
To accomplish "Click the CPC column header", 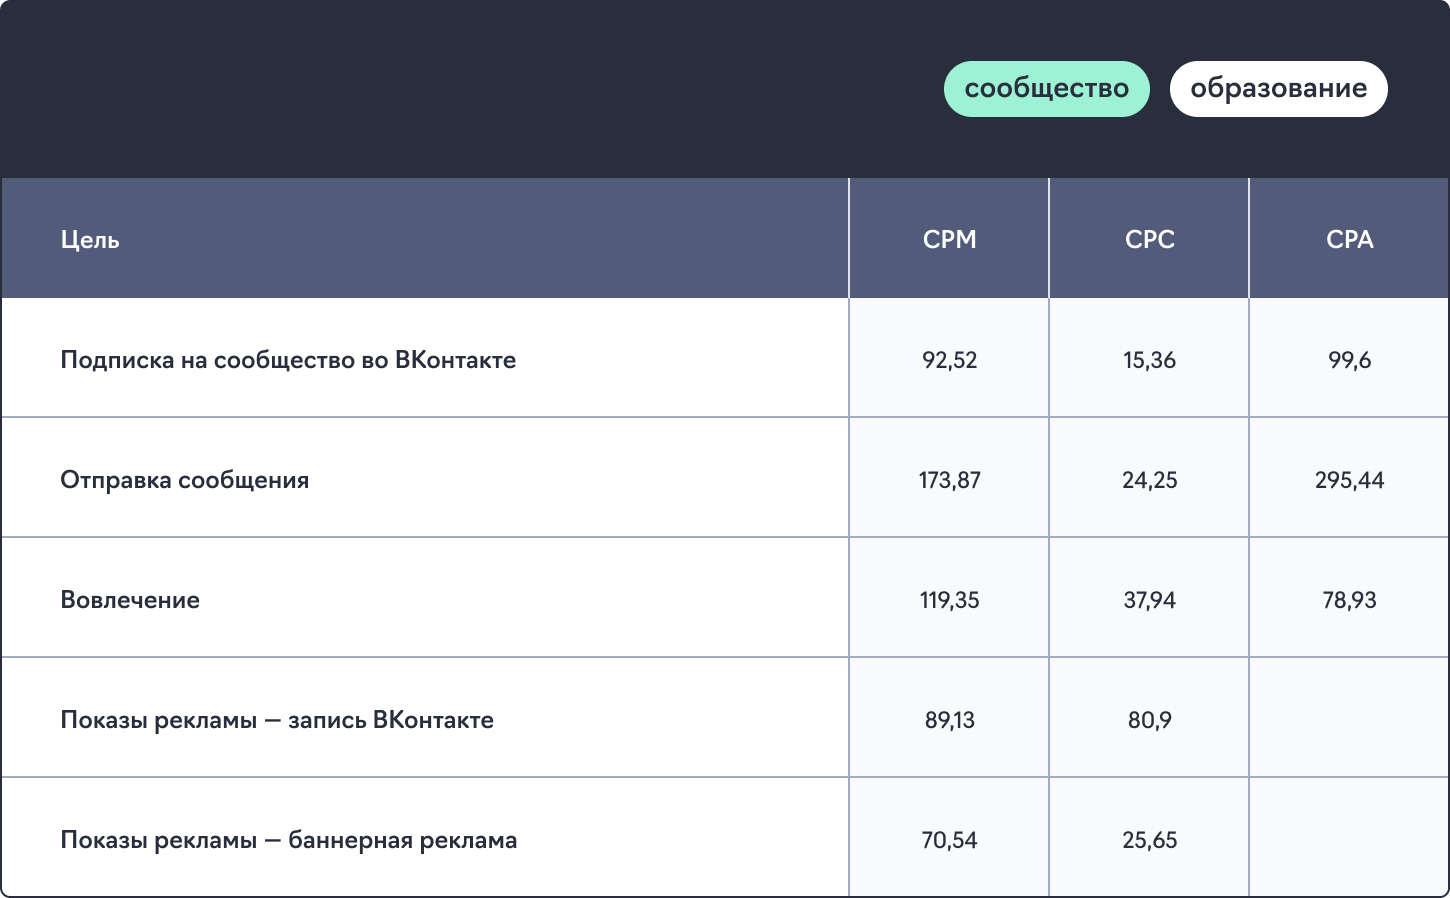I will click(x=1149, y=240).
